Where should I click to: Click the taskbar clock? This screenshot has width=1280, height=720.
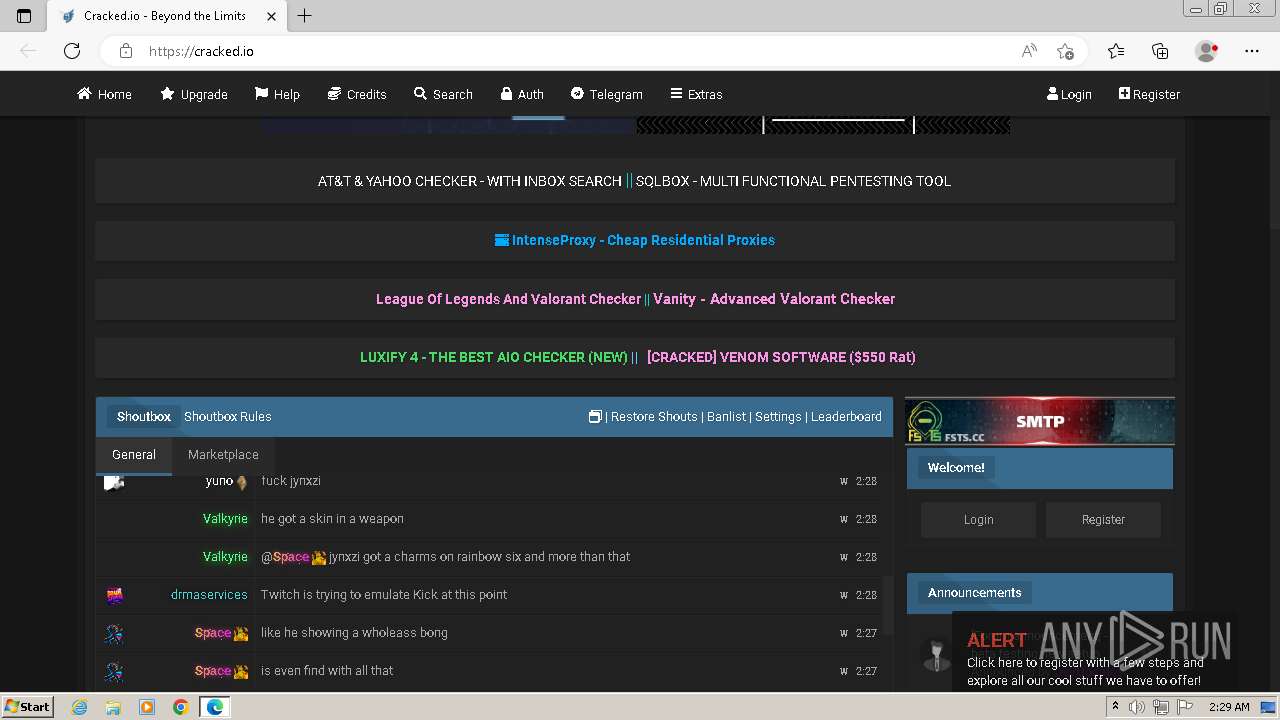pyautogui.click(x=1229, y=707)
